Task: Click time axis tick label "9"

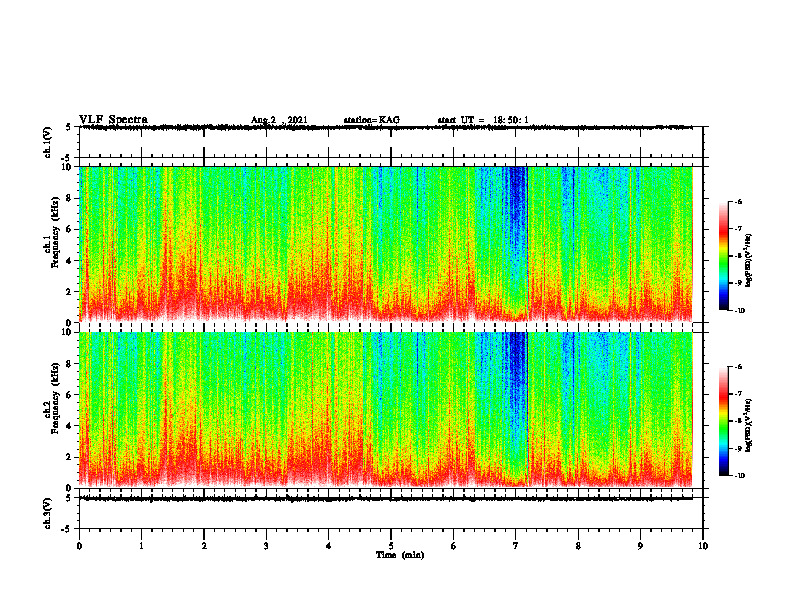Action: coord(640,546)
